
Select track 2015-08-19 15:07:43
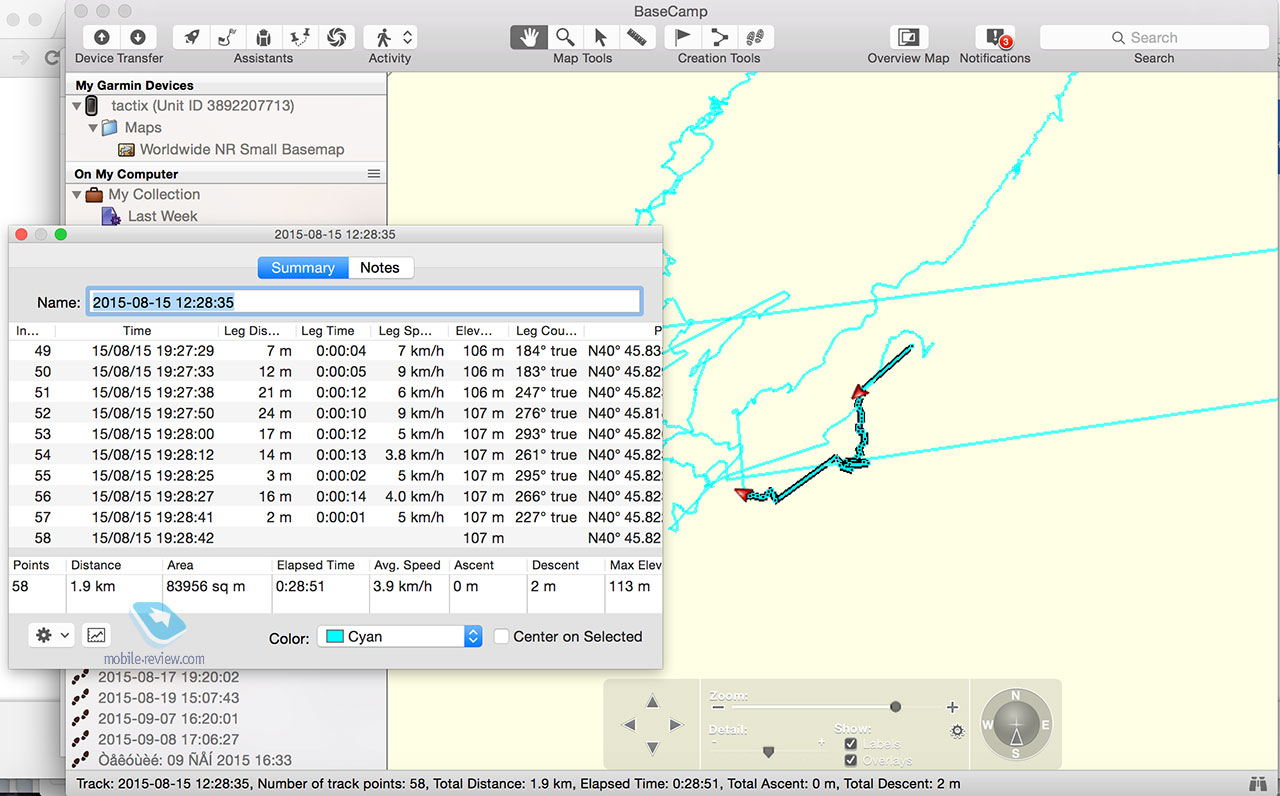pos(168,698)
